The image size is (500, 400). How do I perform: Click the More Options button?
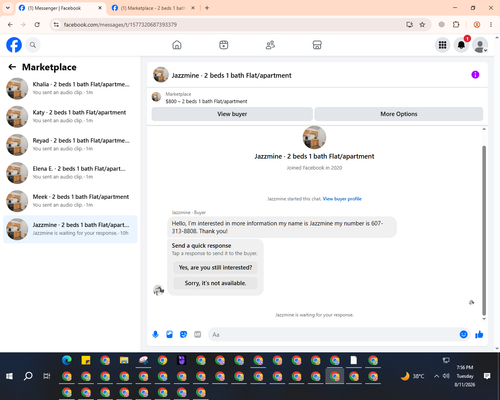pos(399,114)
